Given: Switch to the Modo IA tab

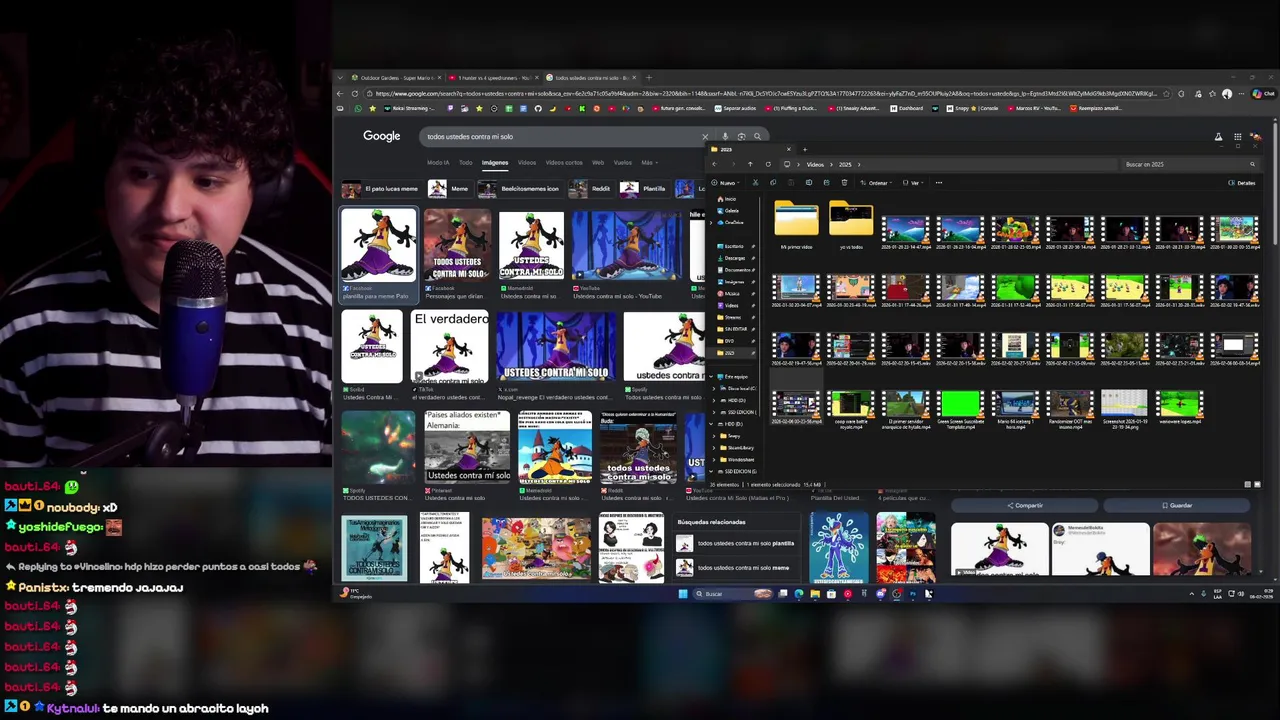Looking at the screenshot, I should 438,162.
